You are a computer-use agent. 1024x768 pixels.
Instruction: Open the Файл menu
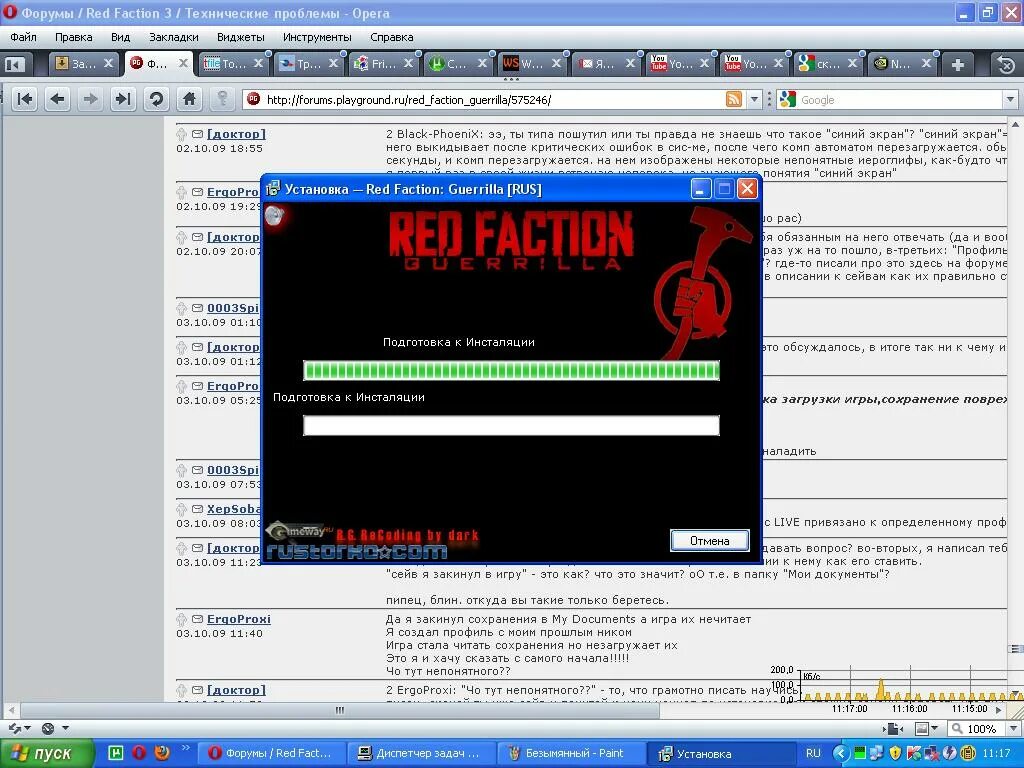[x=23, y=37]
